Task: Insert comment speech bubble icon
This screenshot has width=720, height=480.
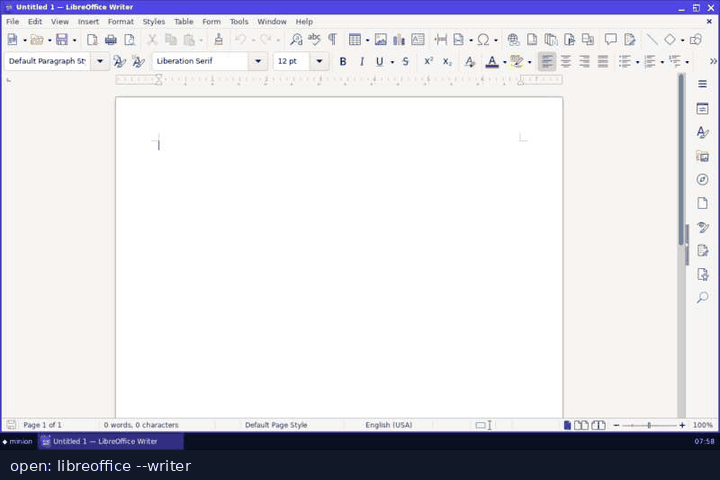Action: click(x=611, y=40)
